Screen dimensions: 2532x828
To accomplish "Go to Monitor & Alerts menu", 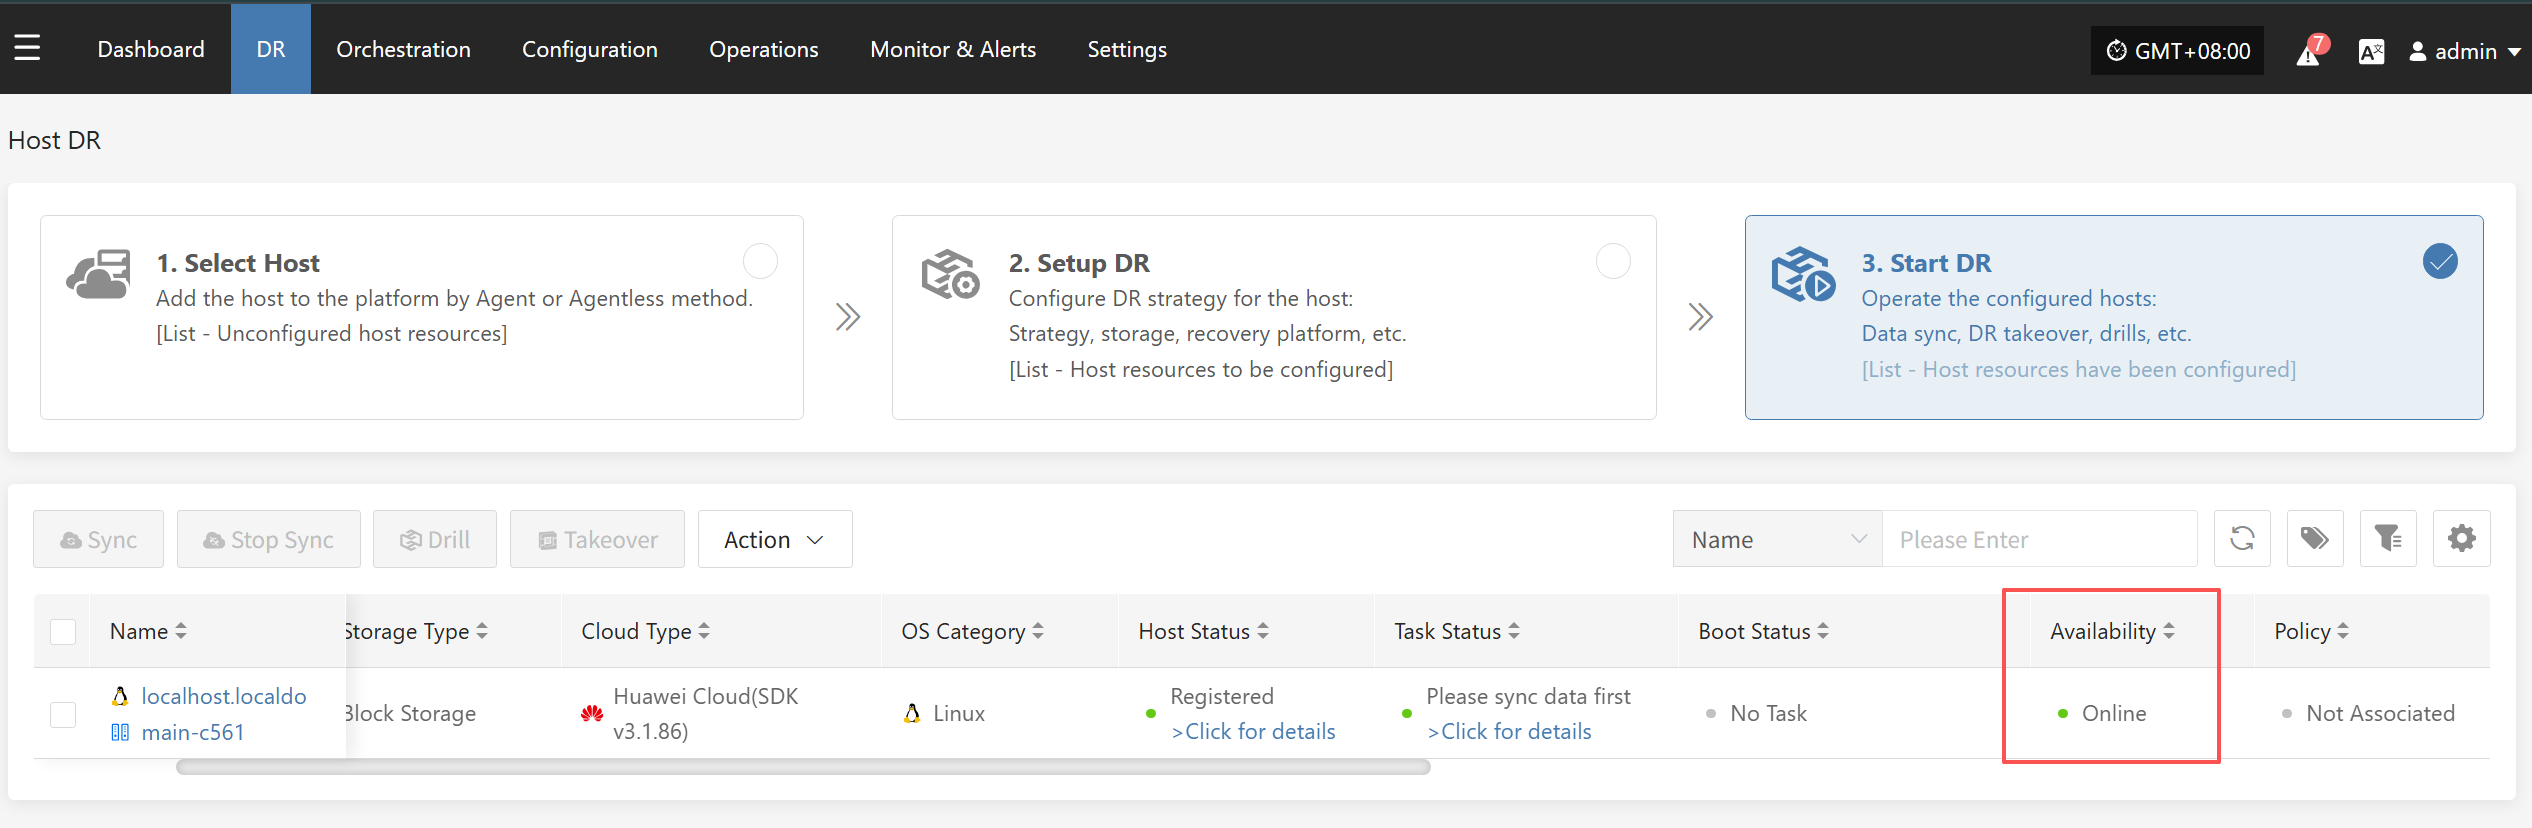I will [x=952, y=49].
